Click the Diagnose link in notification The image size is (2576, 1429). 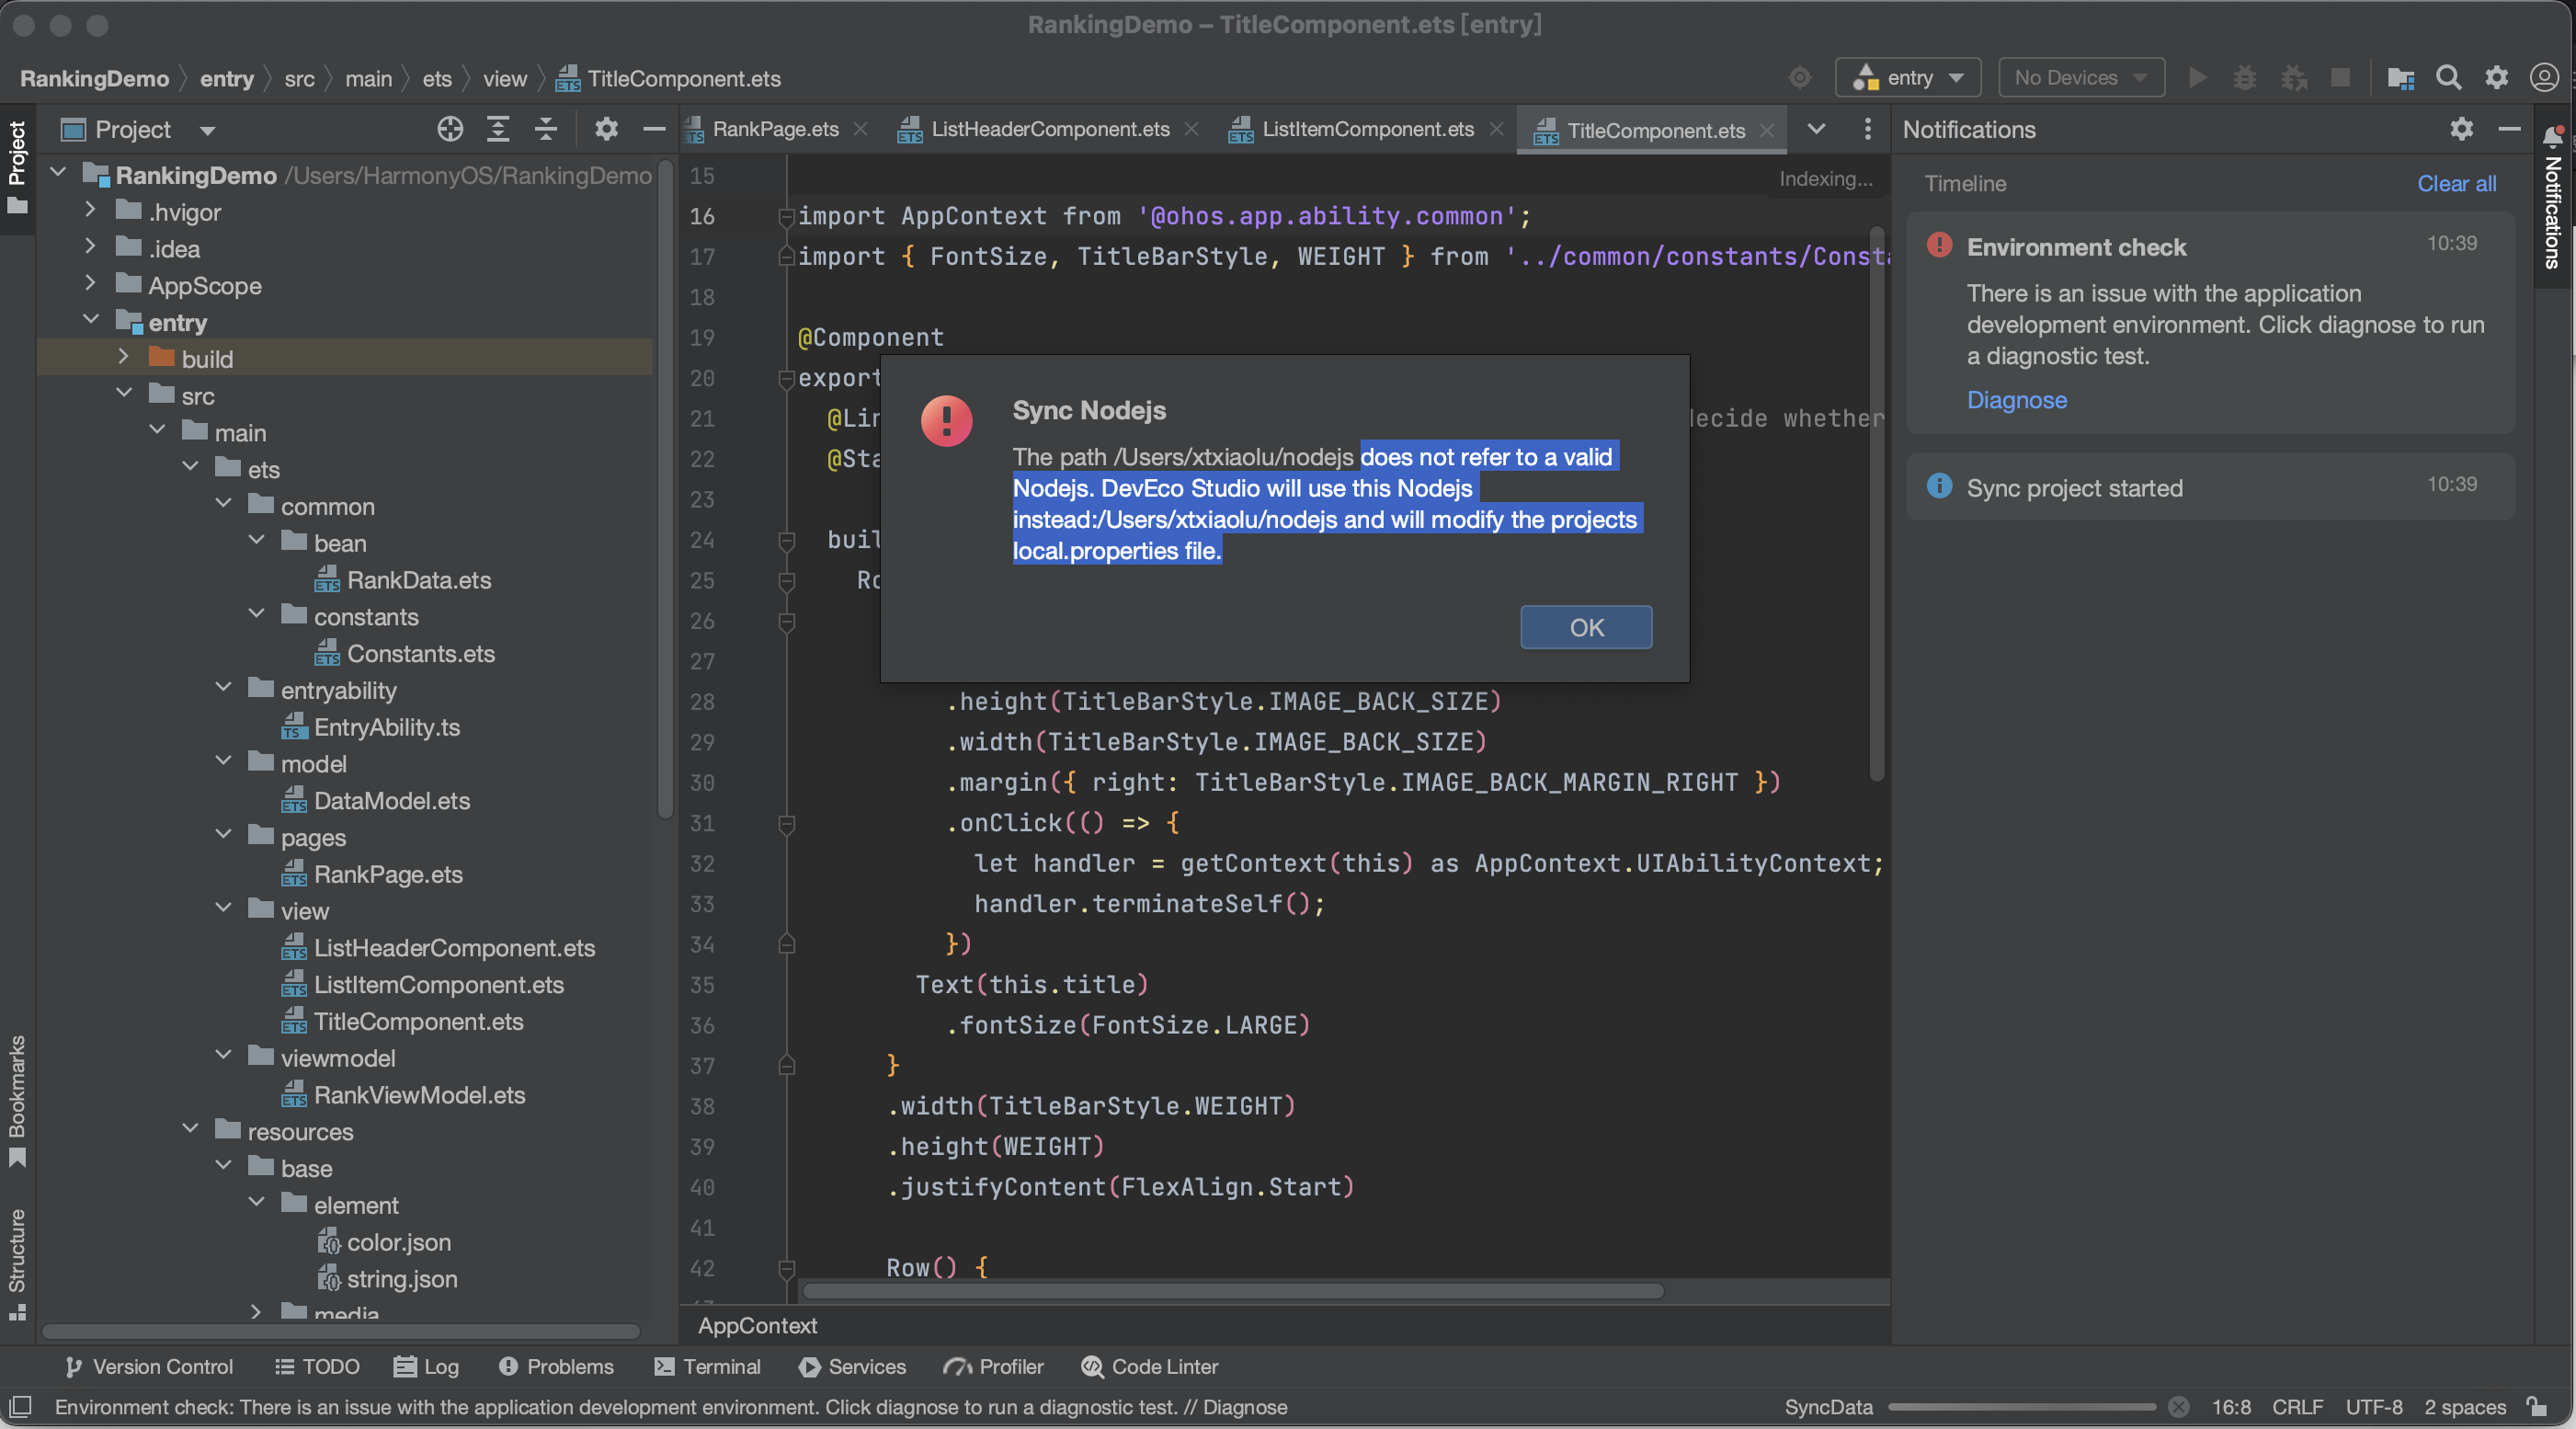pyautogui.click(x=2016, y=400)
